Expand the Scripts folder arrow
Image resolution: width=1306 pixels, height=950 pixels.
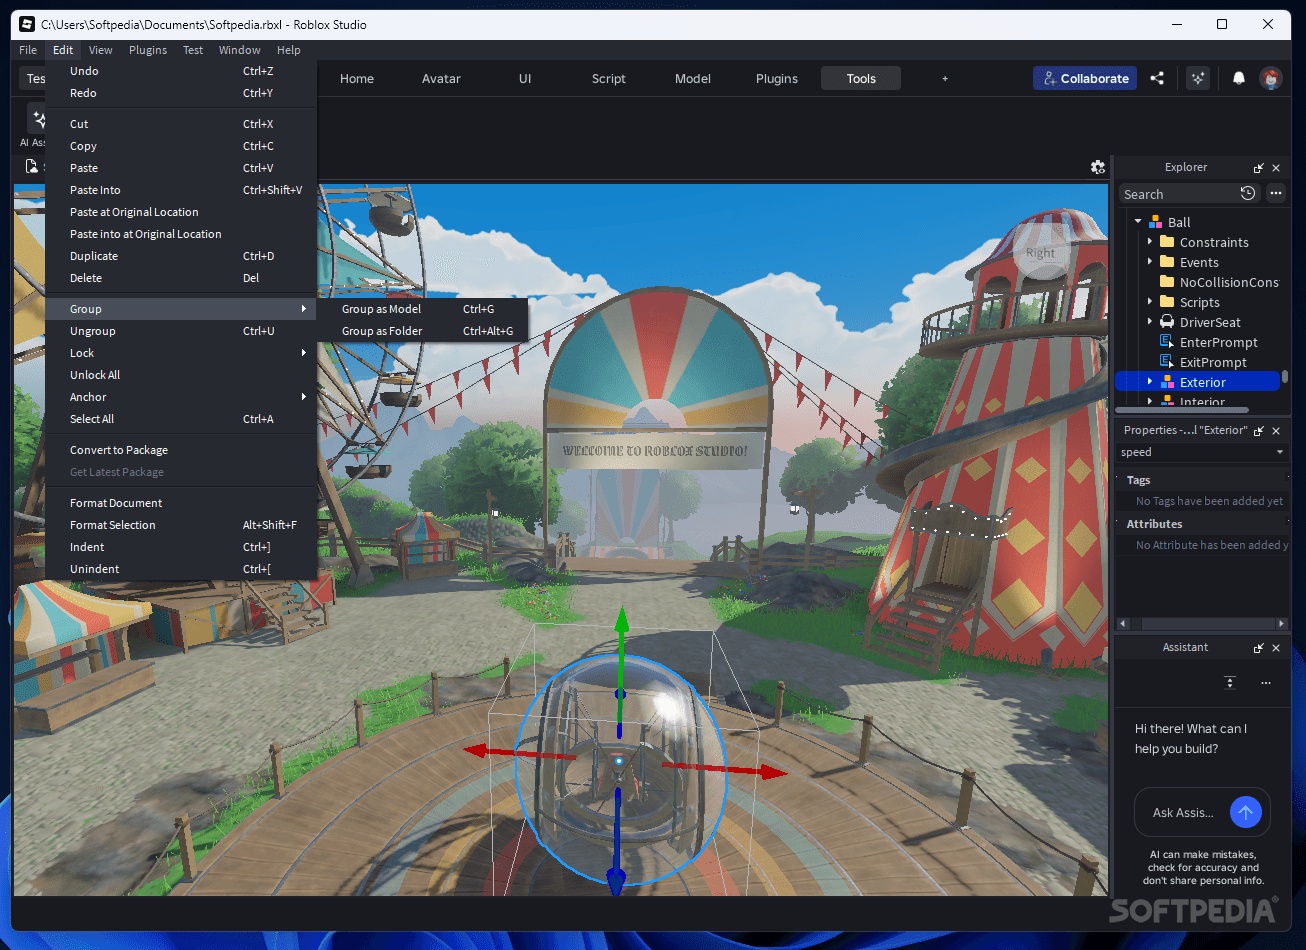point(1150,302)
